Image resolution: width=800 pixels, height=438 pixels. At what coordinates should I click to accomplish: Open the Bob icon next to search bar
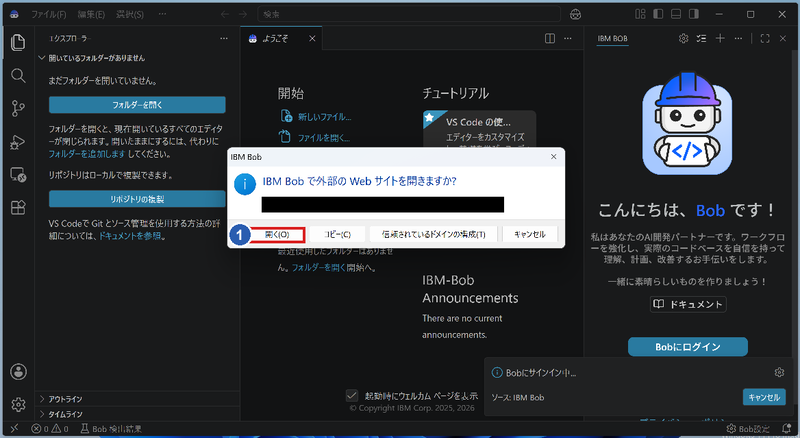pyautogui.click(x=576, y=14)
